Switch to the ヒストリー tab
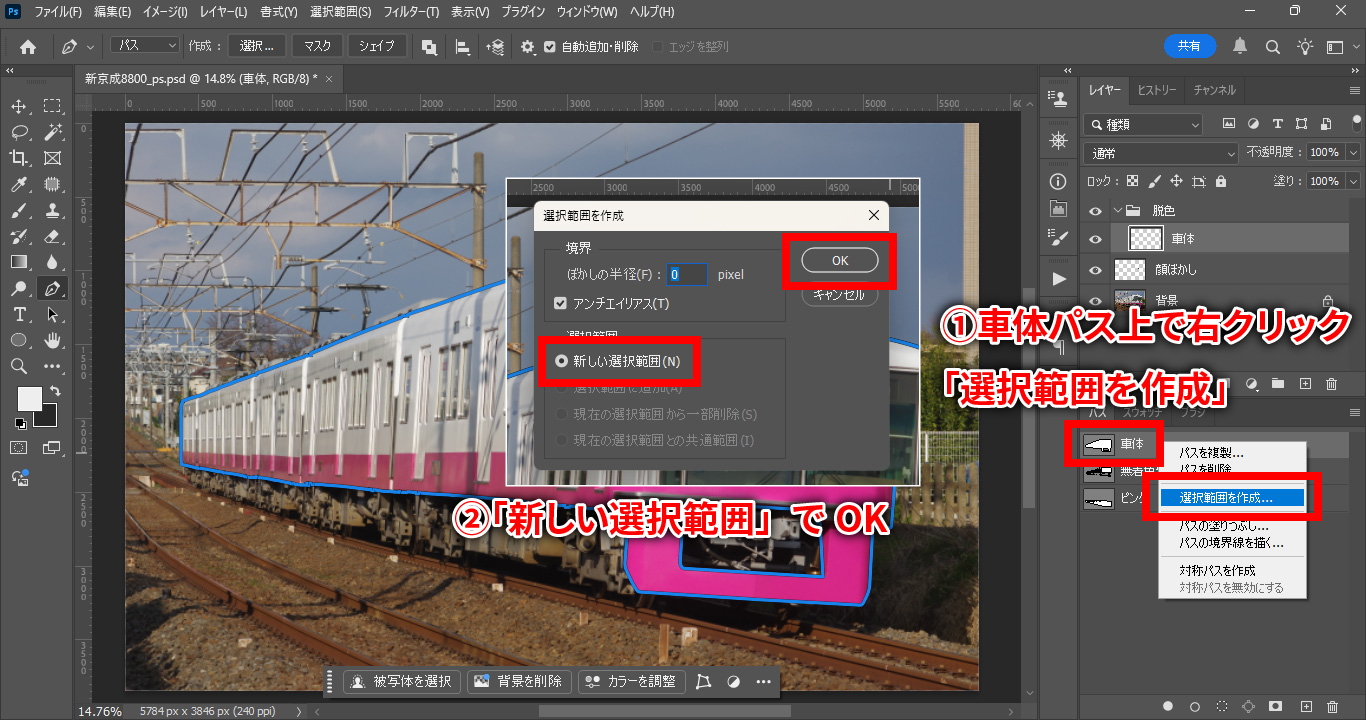Viewport: 1366px width, 720px height. [1157, 90]
